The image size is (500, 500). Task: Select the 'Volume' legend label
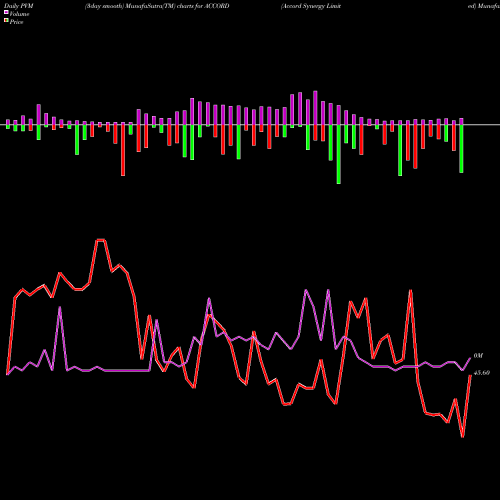pyautogui.click(x=19, y=14)
